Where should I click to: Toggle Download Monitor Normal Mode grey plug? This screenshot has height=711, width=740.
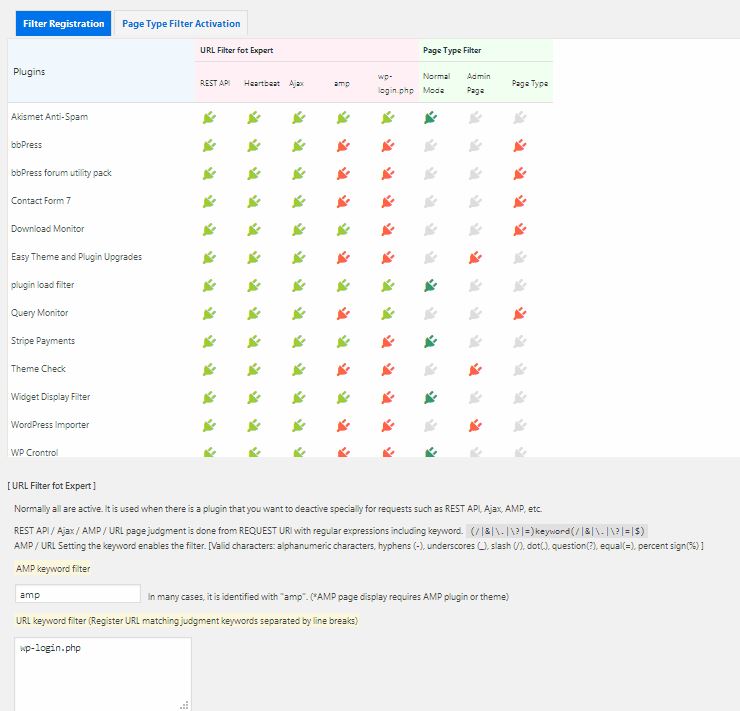pos(430,230)
